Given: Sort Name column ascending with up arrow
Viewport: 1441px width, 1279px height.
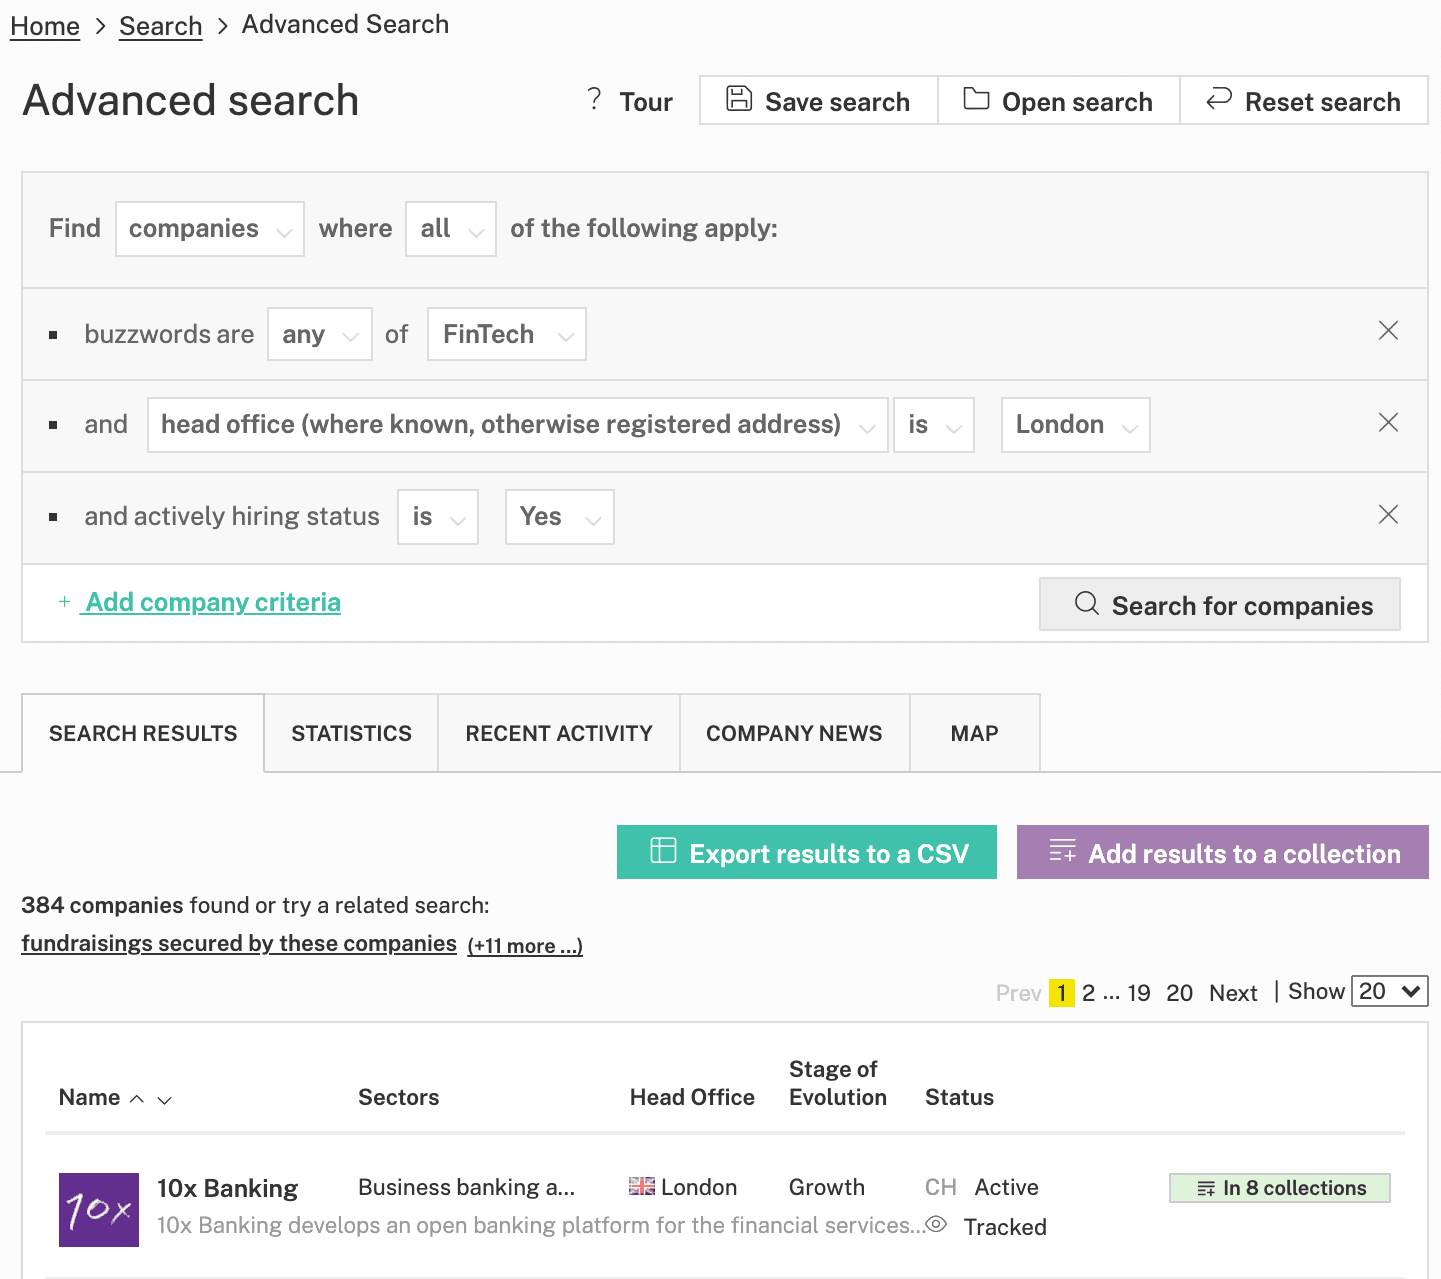Looking at the screenshot, I should pos(137,1099).
